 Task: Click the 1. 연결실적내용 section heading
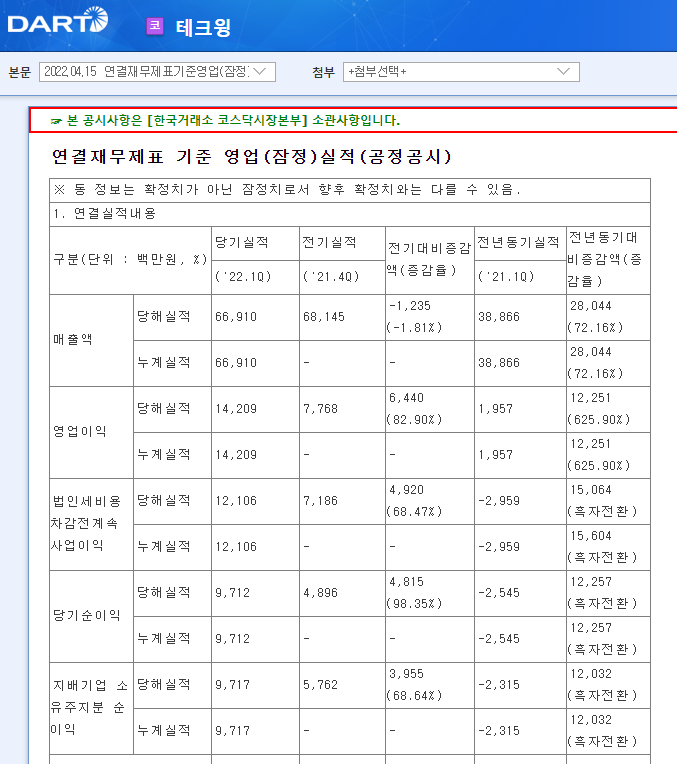pyautogui.click(x=105, y=214)
